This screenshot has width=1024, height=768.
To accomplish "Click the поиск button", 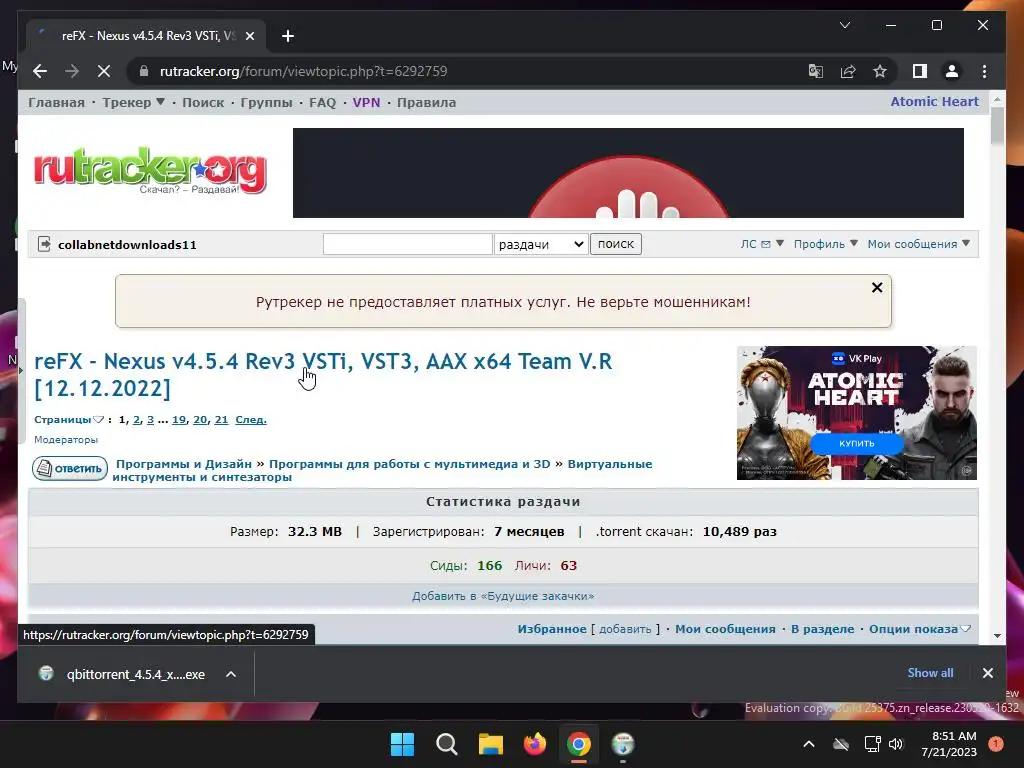I will [x=616, y=244].
